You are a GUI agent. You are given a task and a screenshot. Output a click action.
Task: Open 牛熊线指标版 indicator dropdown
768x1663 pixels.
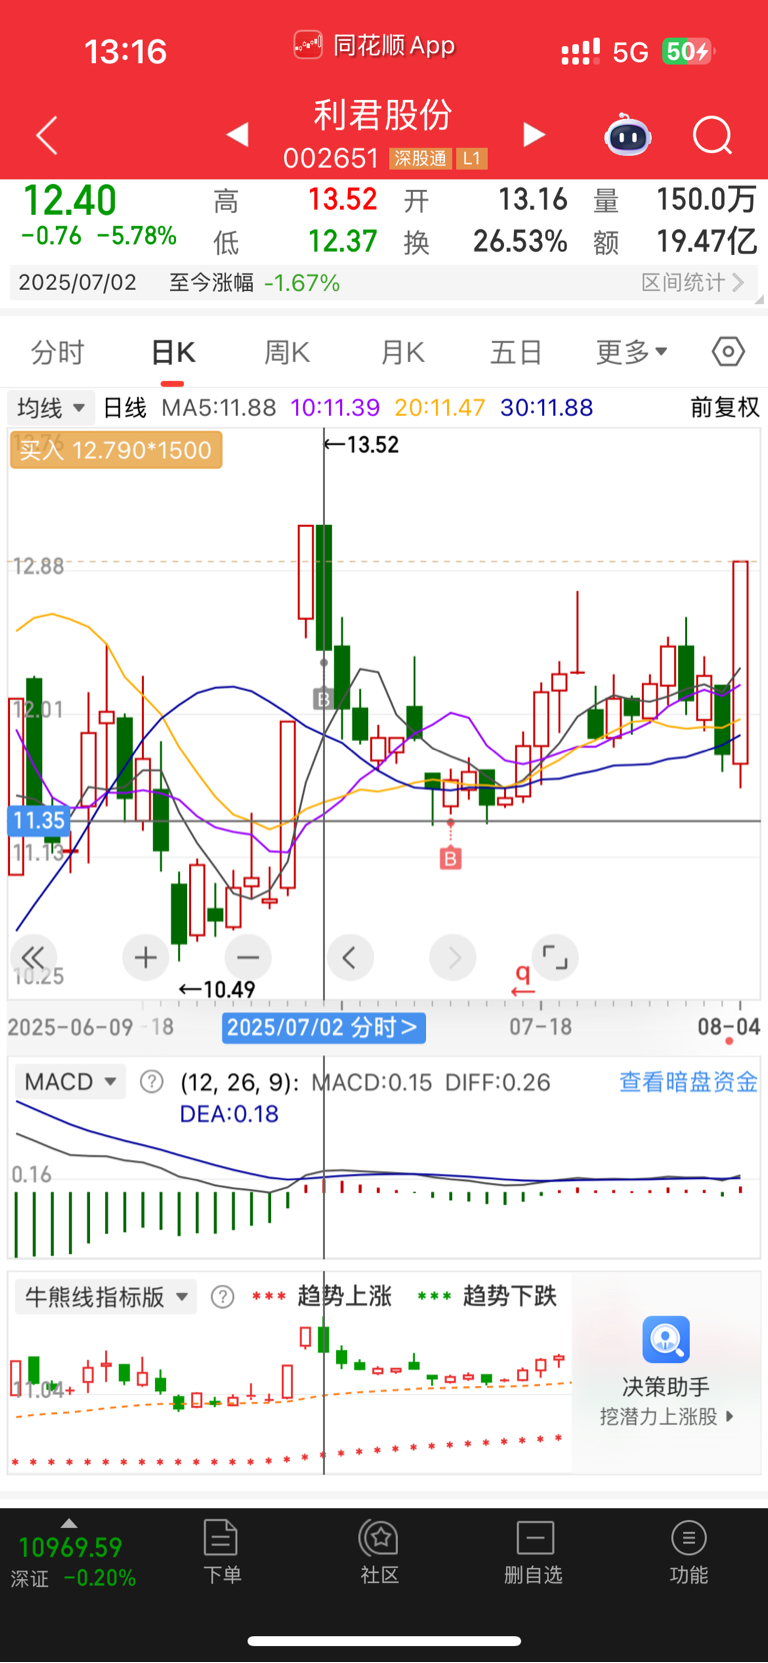[106, 1297]
